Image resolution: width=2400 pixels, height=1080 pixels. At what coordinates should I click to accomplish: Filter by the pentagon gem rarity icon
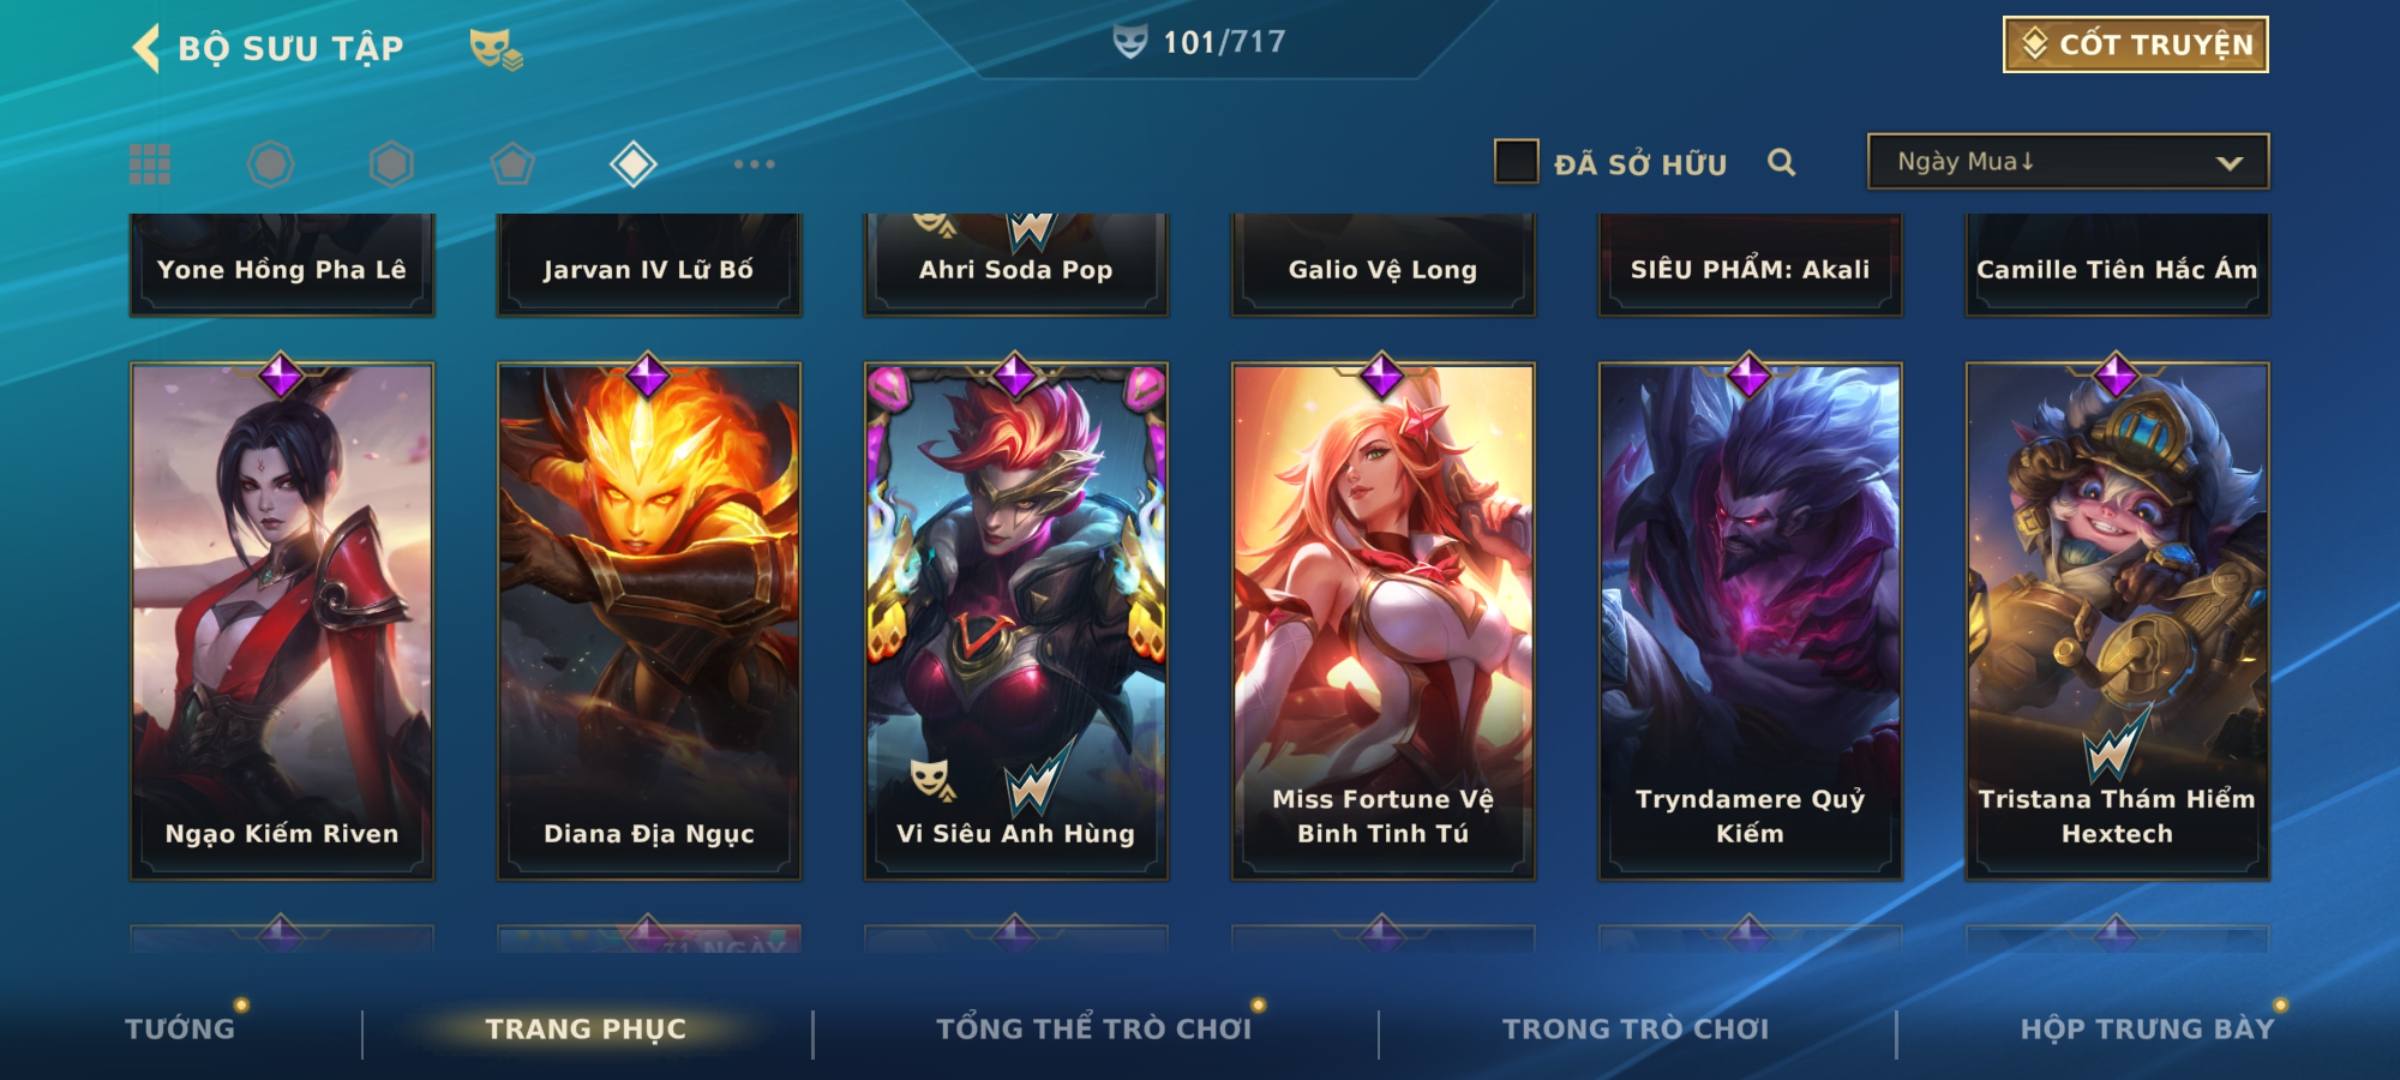point(512,164)
